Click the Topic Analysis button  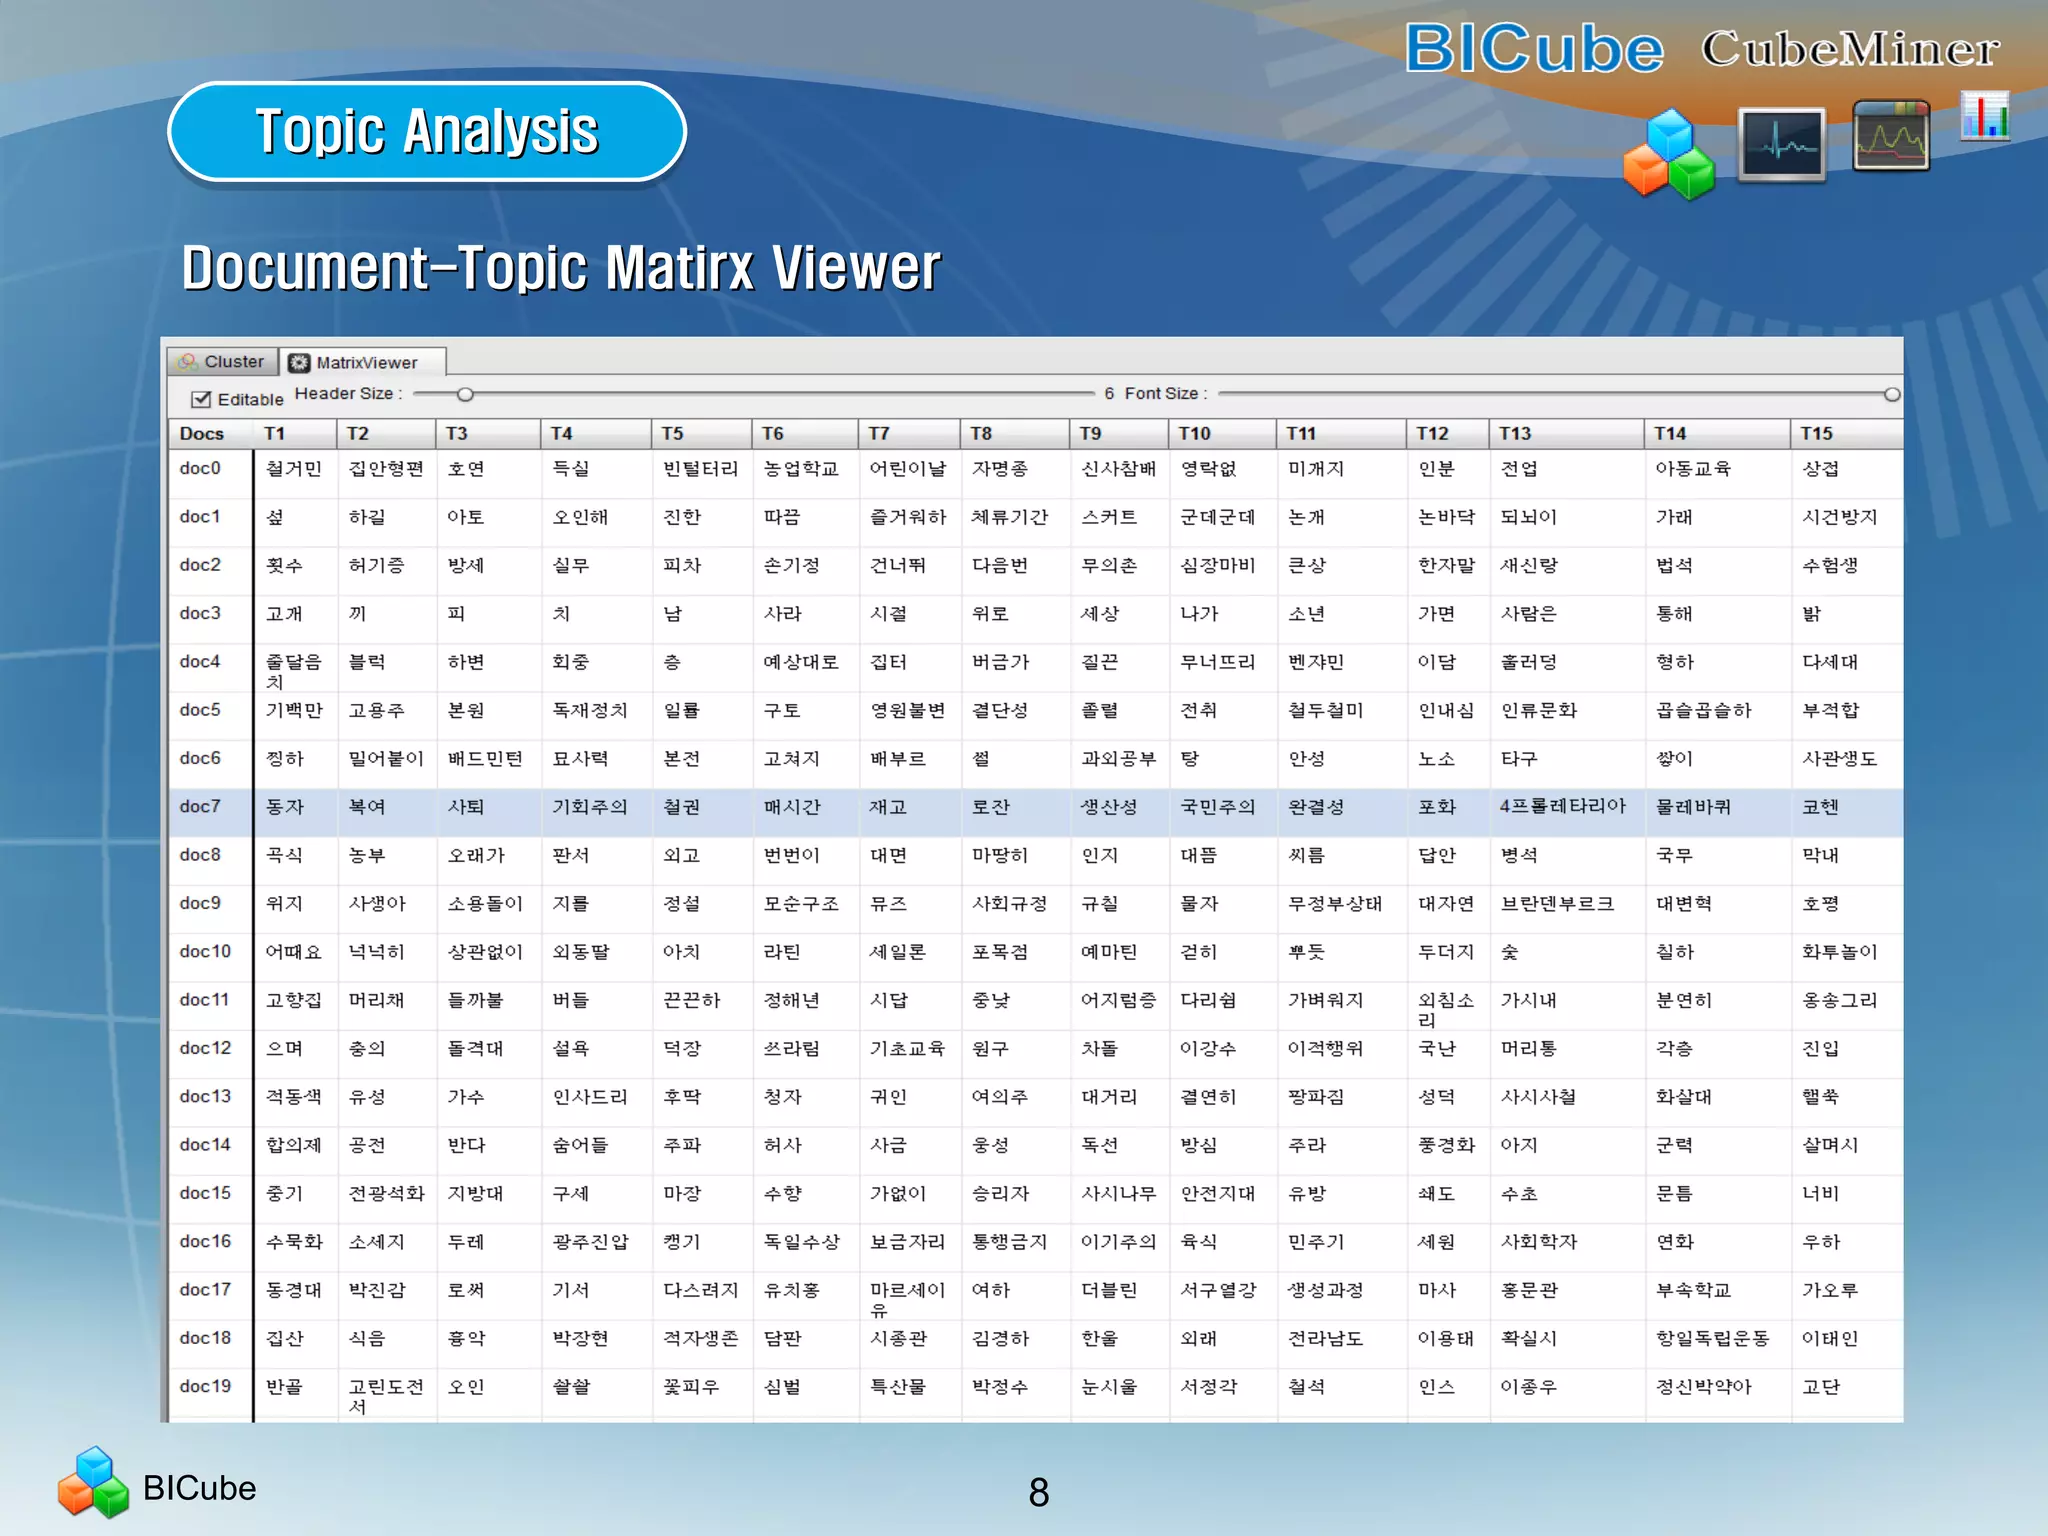[x=427, y=132]
